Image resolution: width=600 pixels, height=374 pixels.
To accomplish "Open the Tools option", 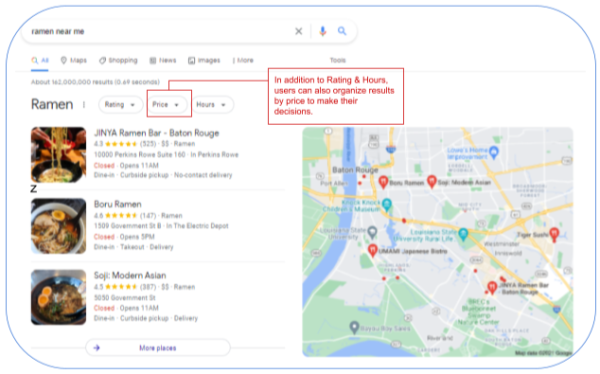I will [338, 60].
